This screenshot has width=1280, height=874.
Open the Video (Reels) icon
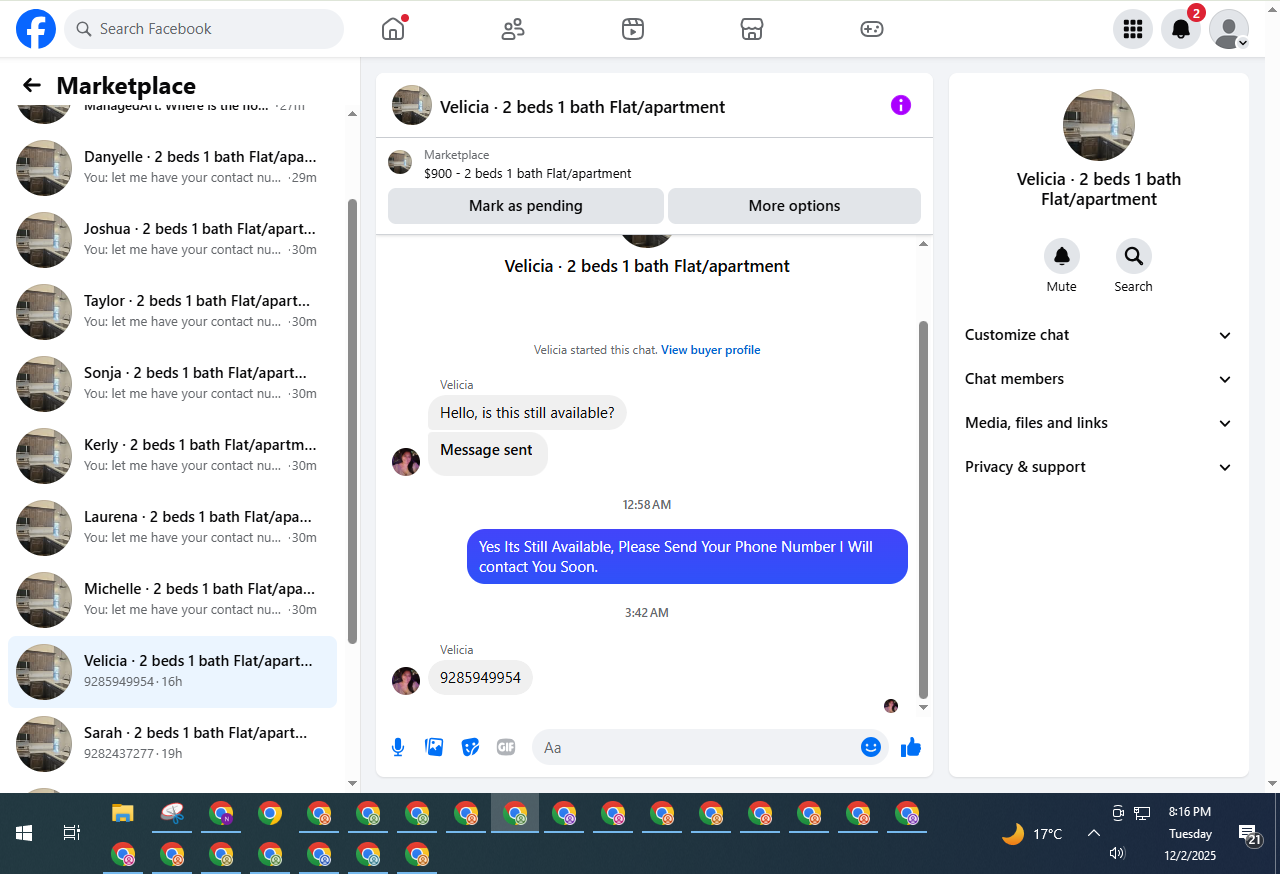click(632, 29)
